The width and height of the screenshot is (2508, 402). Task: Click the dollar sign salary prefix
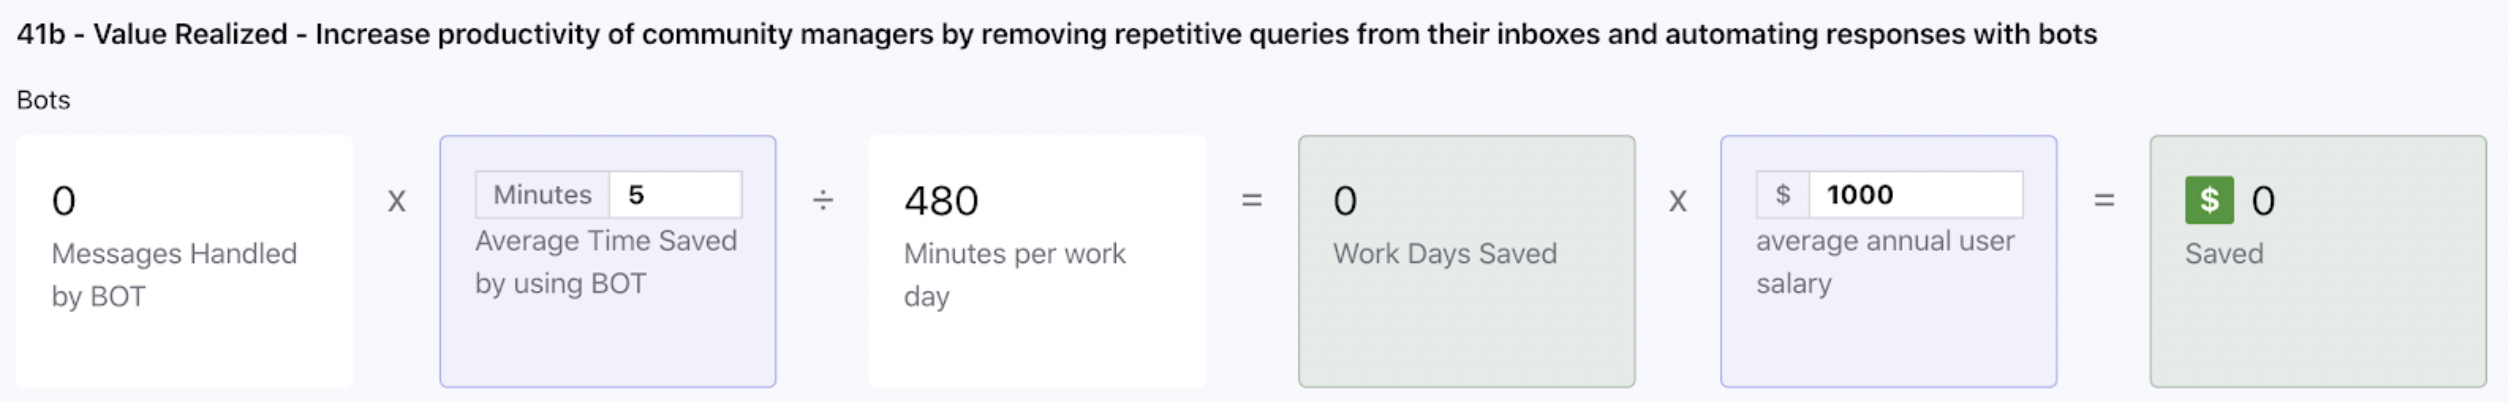(1782, 194)
